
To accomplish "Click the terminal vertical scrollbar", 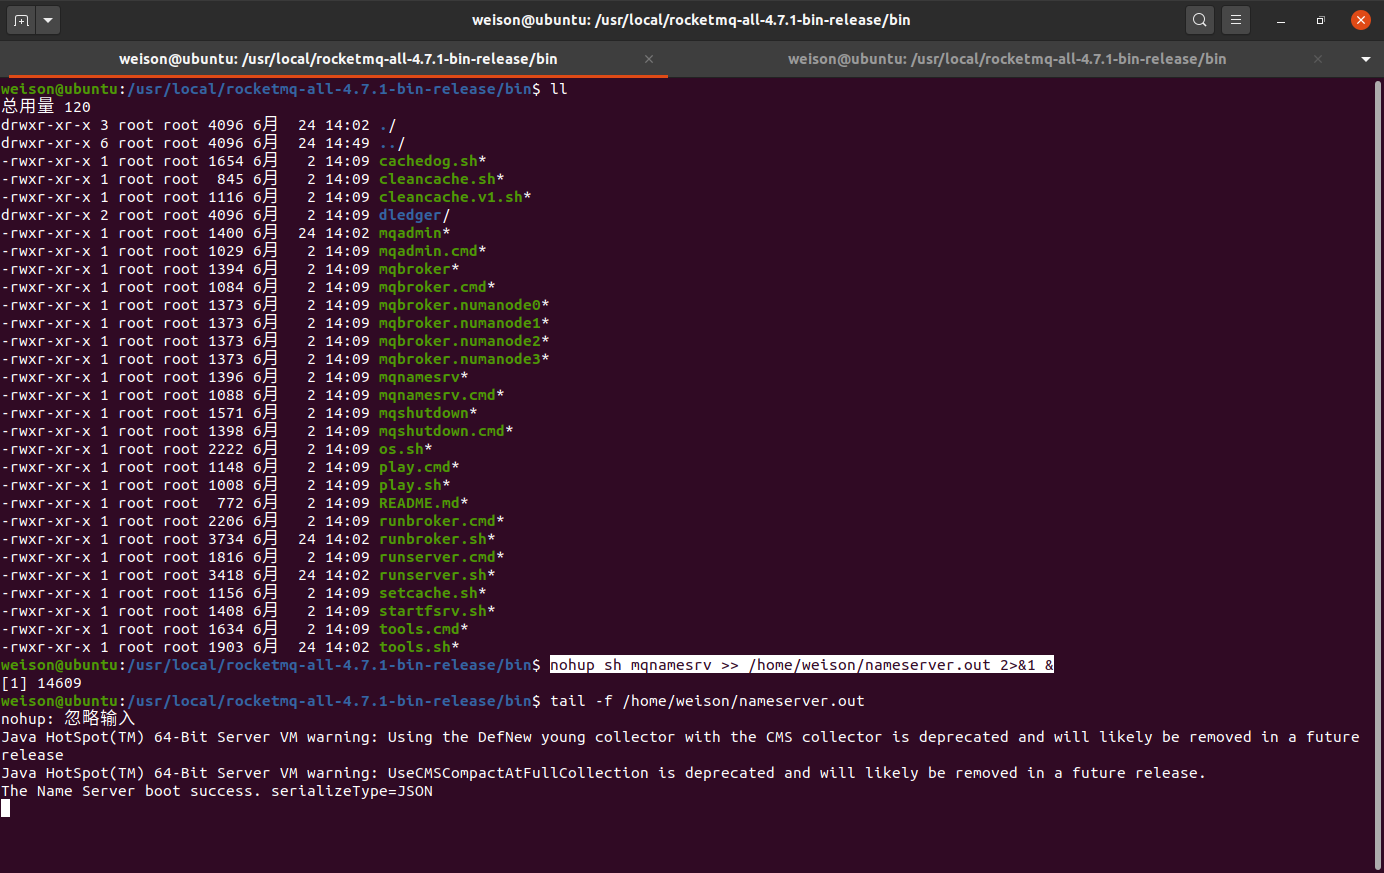I will pos(1377,475).
